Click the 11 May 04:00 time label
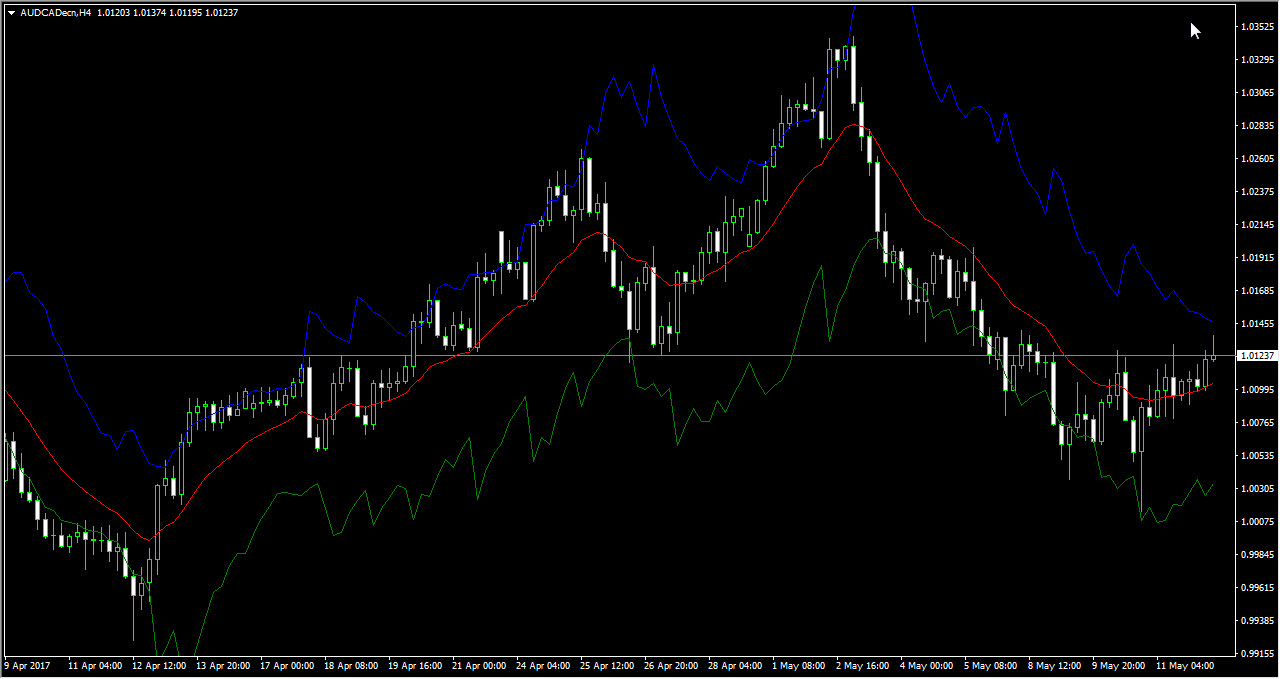 coord(1183,665)
